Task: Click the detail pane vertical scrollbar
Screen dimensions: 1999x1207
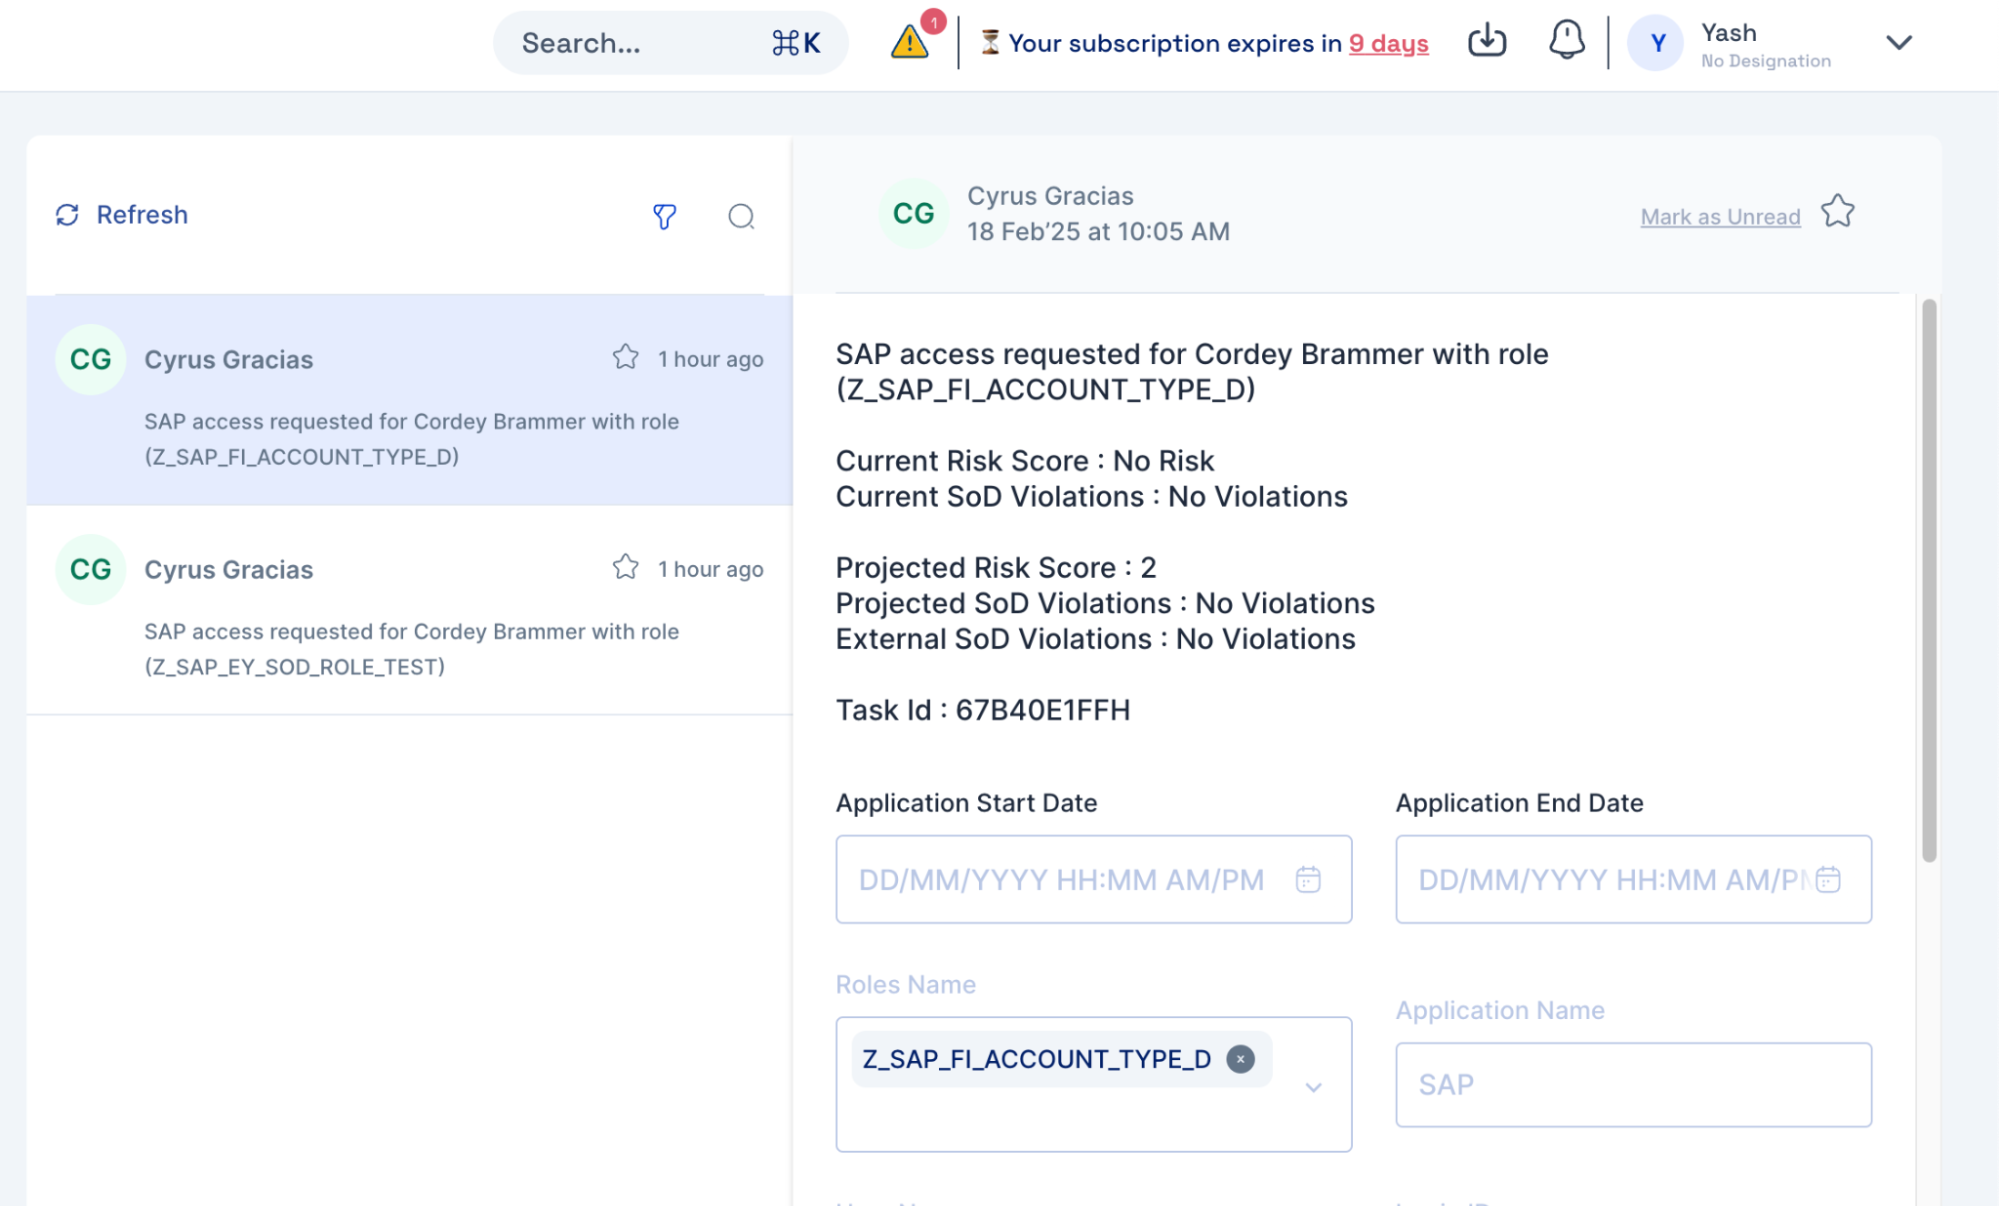Action: point(1929,580)
